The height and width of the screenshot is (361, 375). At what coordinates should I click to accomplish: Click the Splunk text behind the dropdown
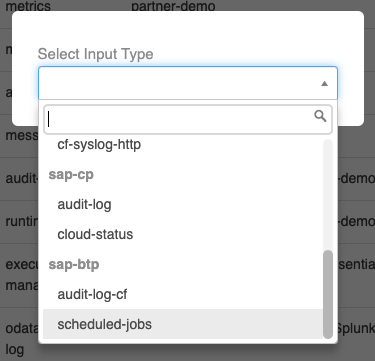click(x=356, y=328)
